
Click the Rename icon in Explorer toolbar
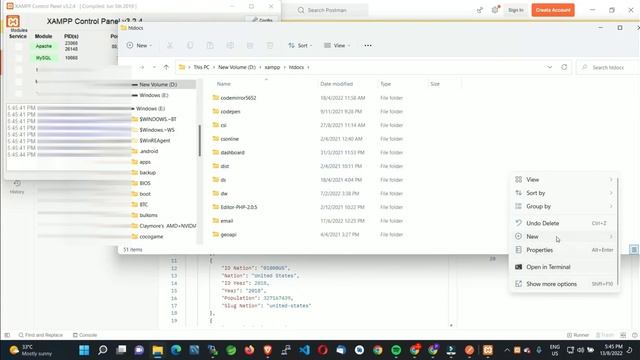(230, 46)
